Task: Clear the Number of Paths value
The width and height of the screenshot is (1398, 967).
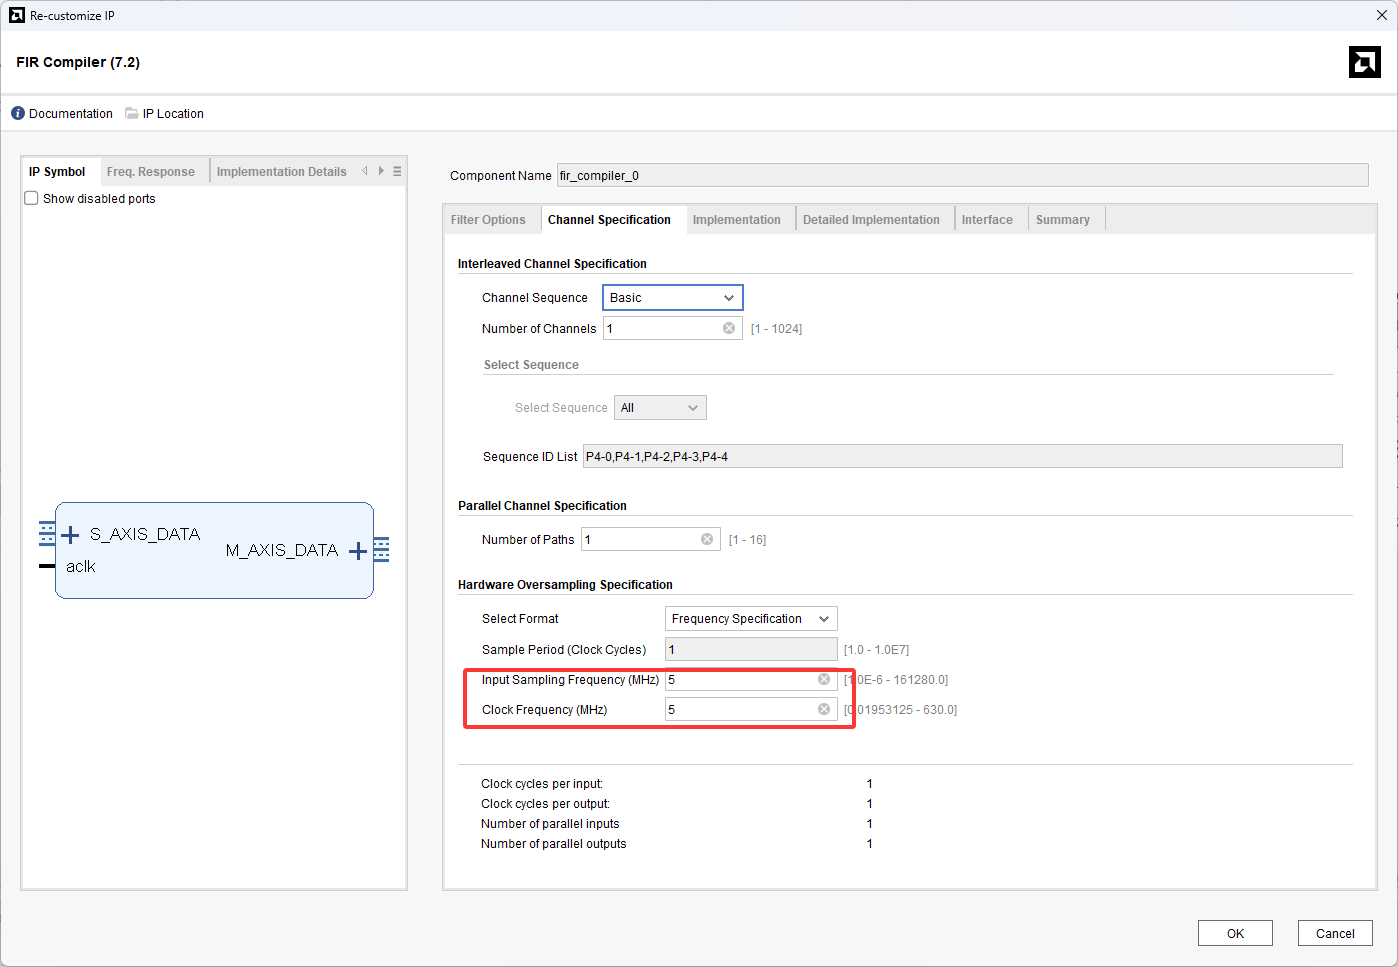Action: tap(707, 539)
